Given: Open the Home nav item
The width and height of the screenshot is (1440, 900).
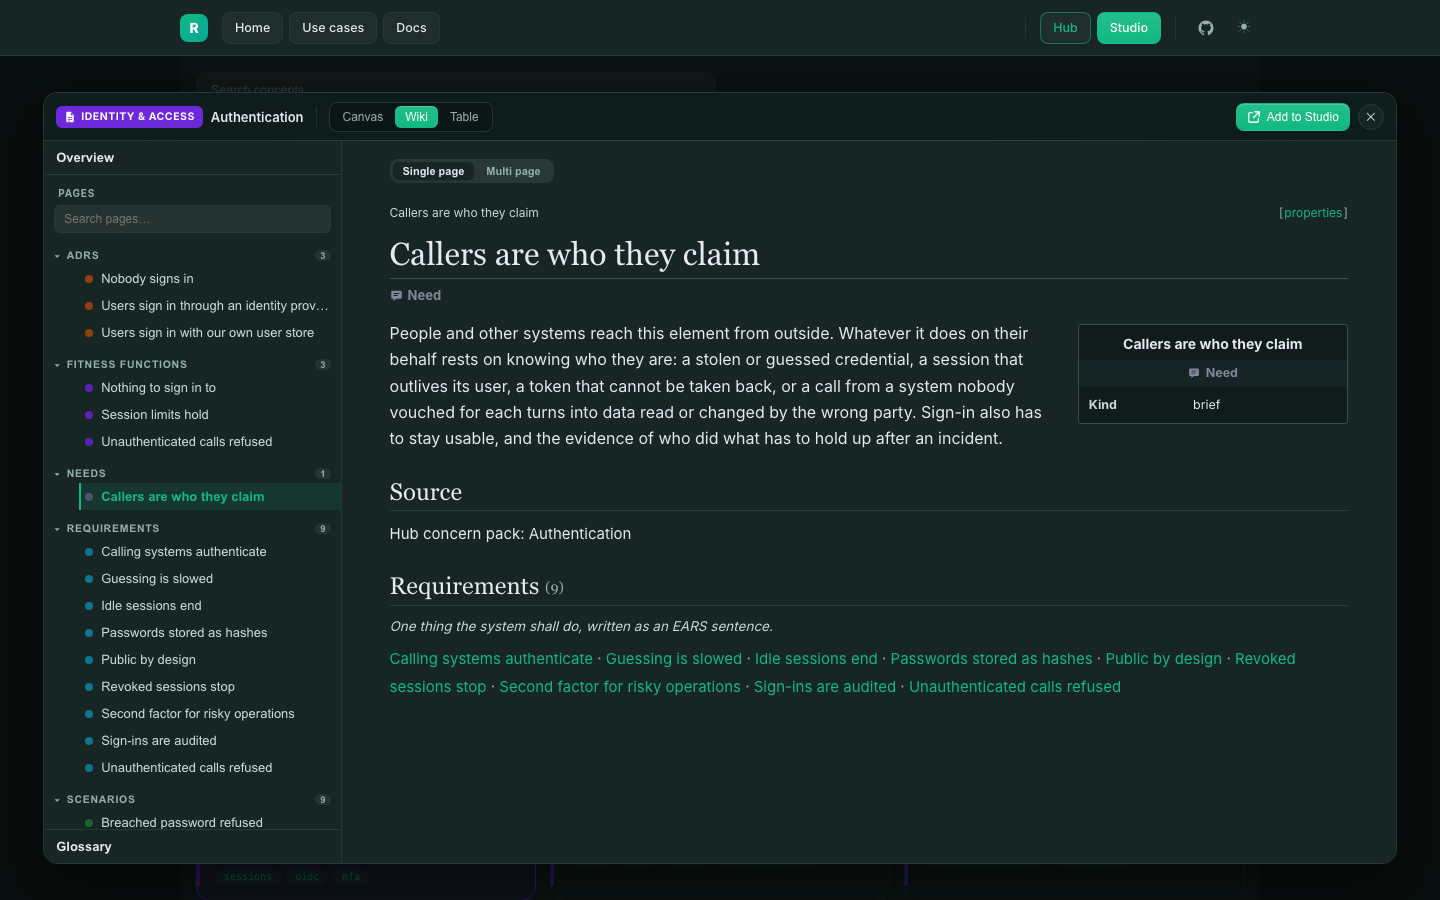Looking at the screenshot, I should pos(252,28).
